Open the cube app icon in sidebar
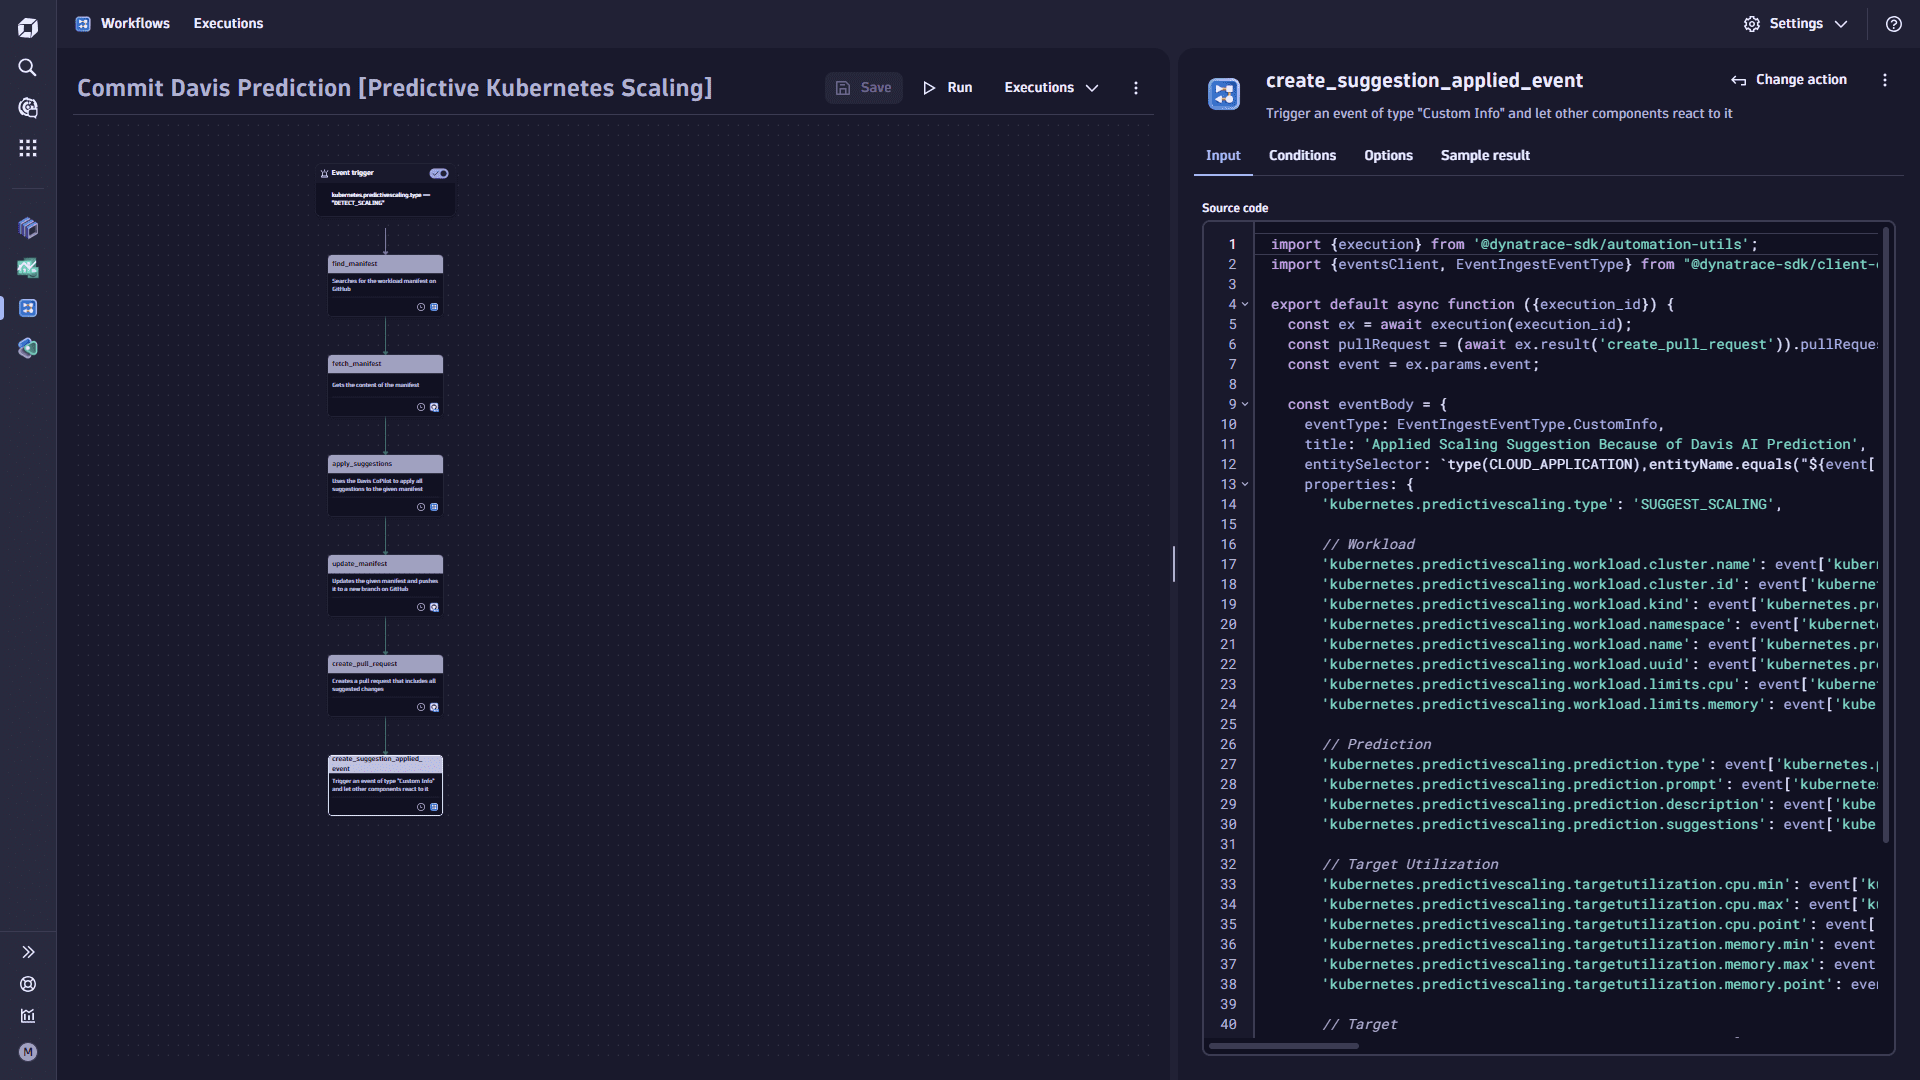 click(x=28, y=228)
